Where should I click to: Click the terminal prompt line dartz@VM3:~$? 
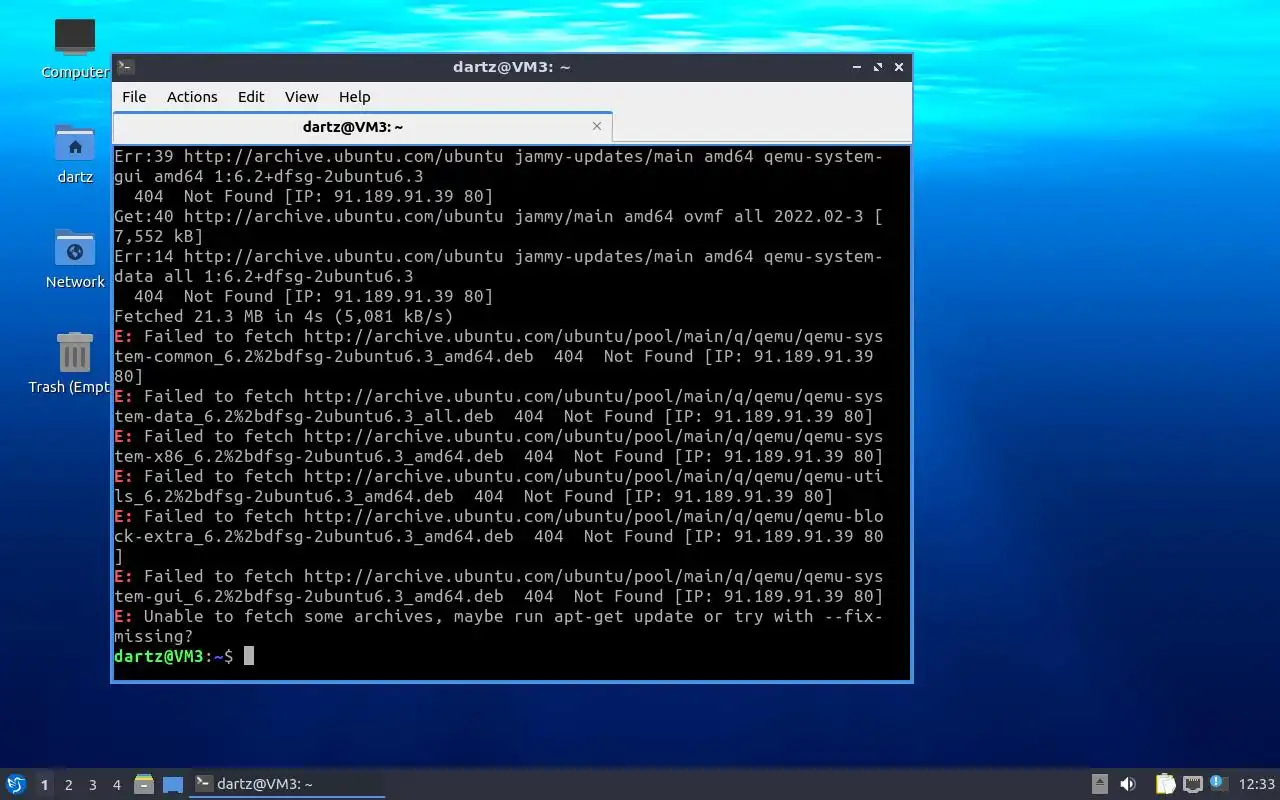click(174, 656)
